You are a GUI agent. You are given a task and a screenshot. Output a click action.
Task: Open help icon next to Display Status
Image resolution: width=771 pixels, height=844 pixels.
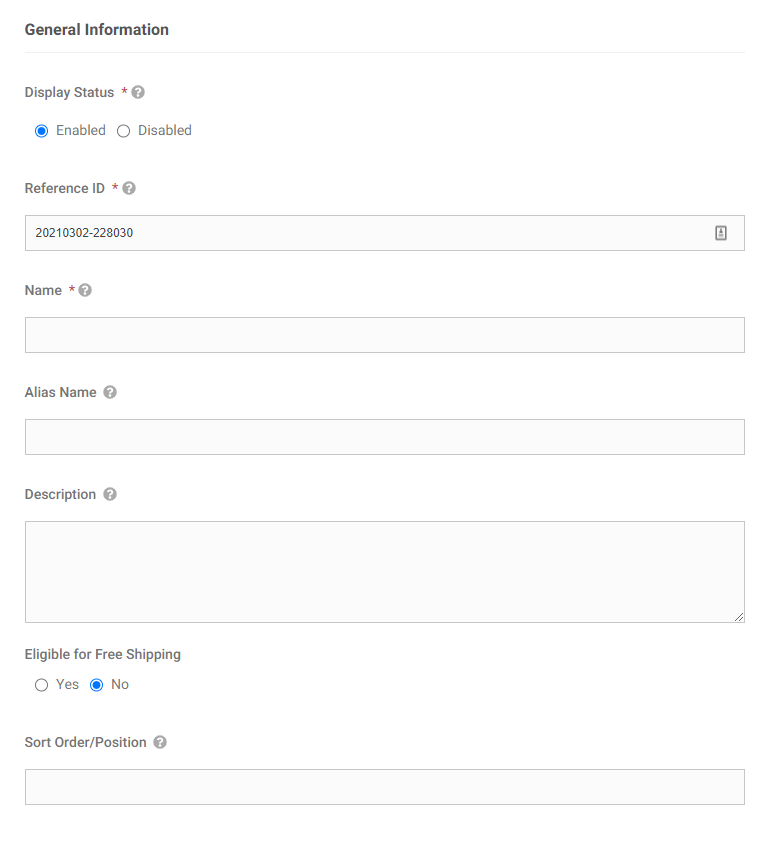coord(138,92)
